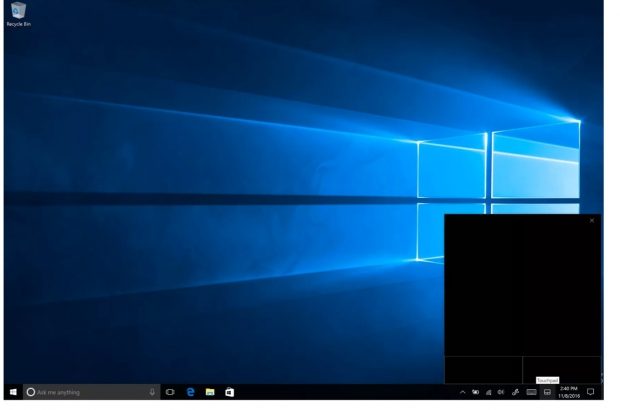Viewport: 620px width, 410px height.
Task: Click the pen/link icon in system tray
Action: pos(515,392)
